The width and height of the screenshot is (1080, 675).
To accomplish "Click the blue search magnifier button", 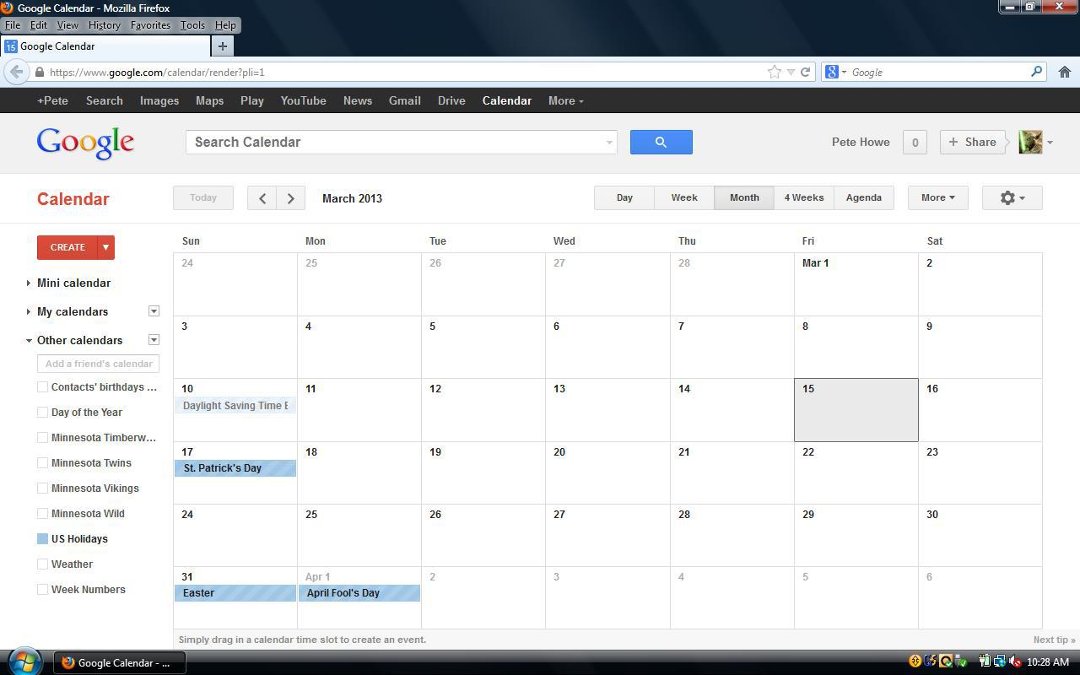I will 661,142.
